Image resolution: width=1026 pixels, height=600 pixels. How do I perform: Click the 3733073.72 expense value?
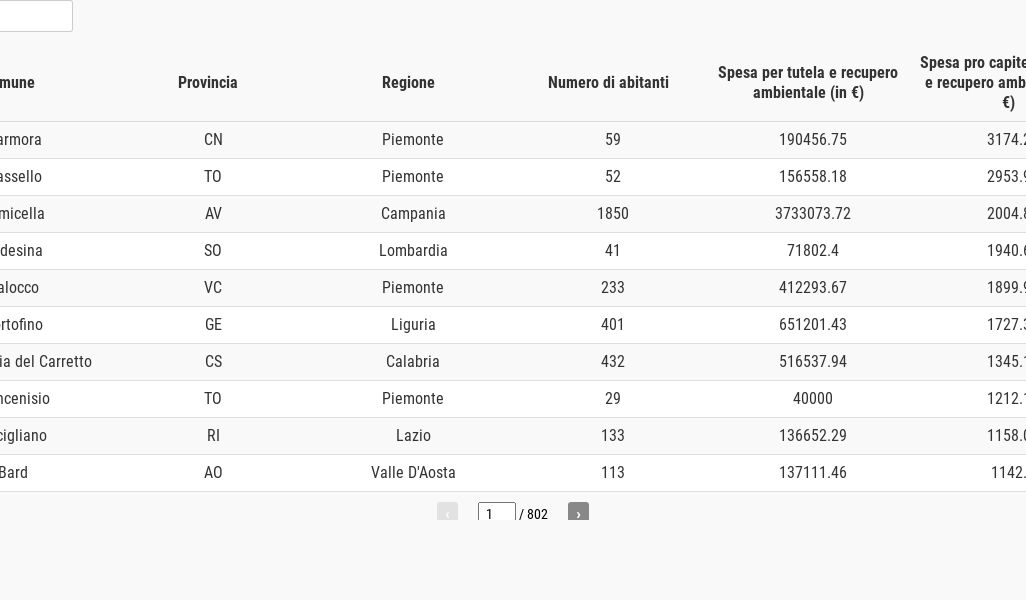(812, 213)
